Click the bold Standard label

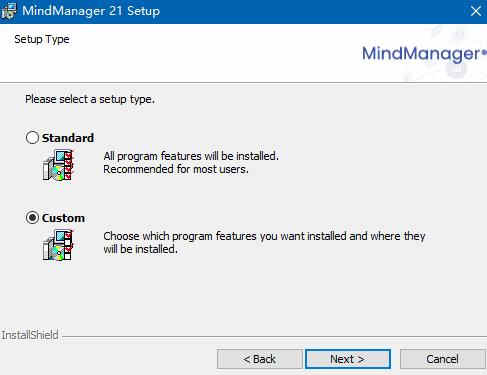point(68,138)
